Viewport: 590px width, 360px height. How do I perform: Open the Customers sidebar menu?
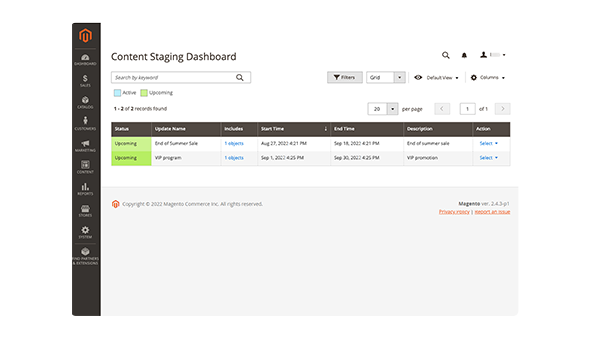coord(85,124)
